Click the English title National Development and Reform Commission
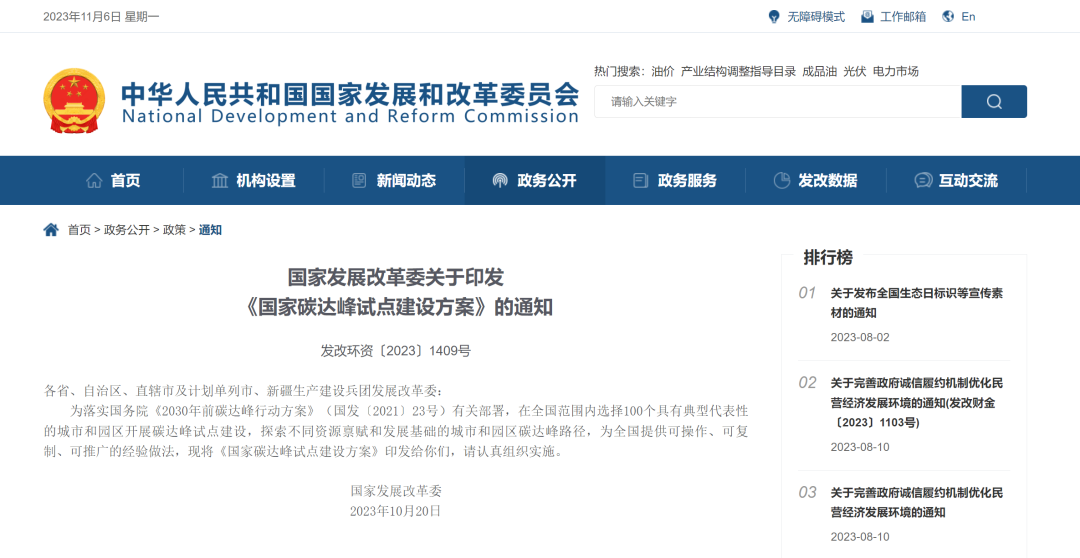Image resolution: width=1080 pixels, height=558 pixels. coord(350,116)
